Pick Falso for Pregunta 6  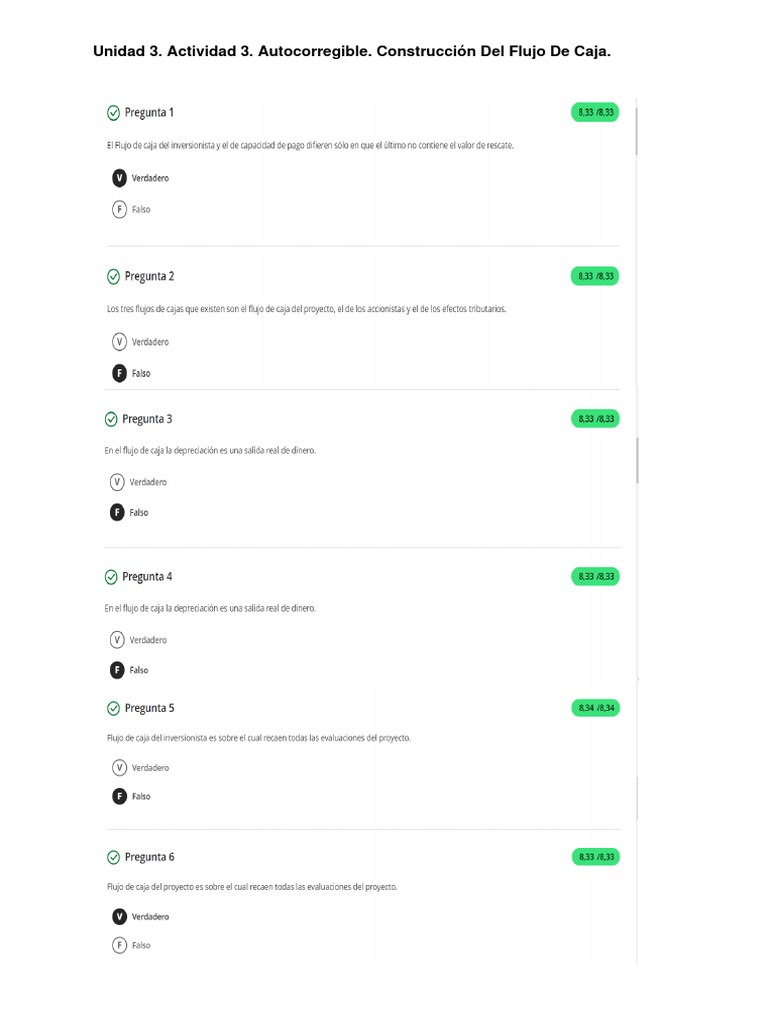click(120, 945)
